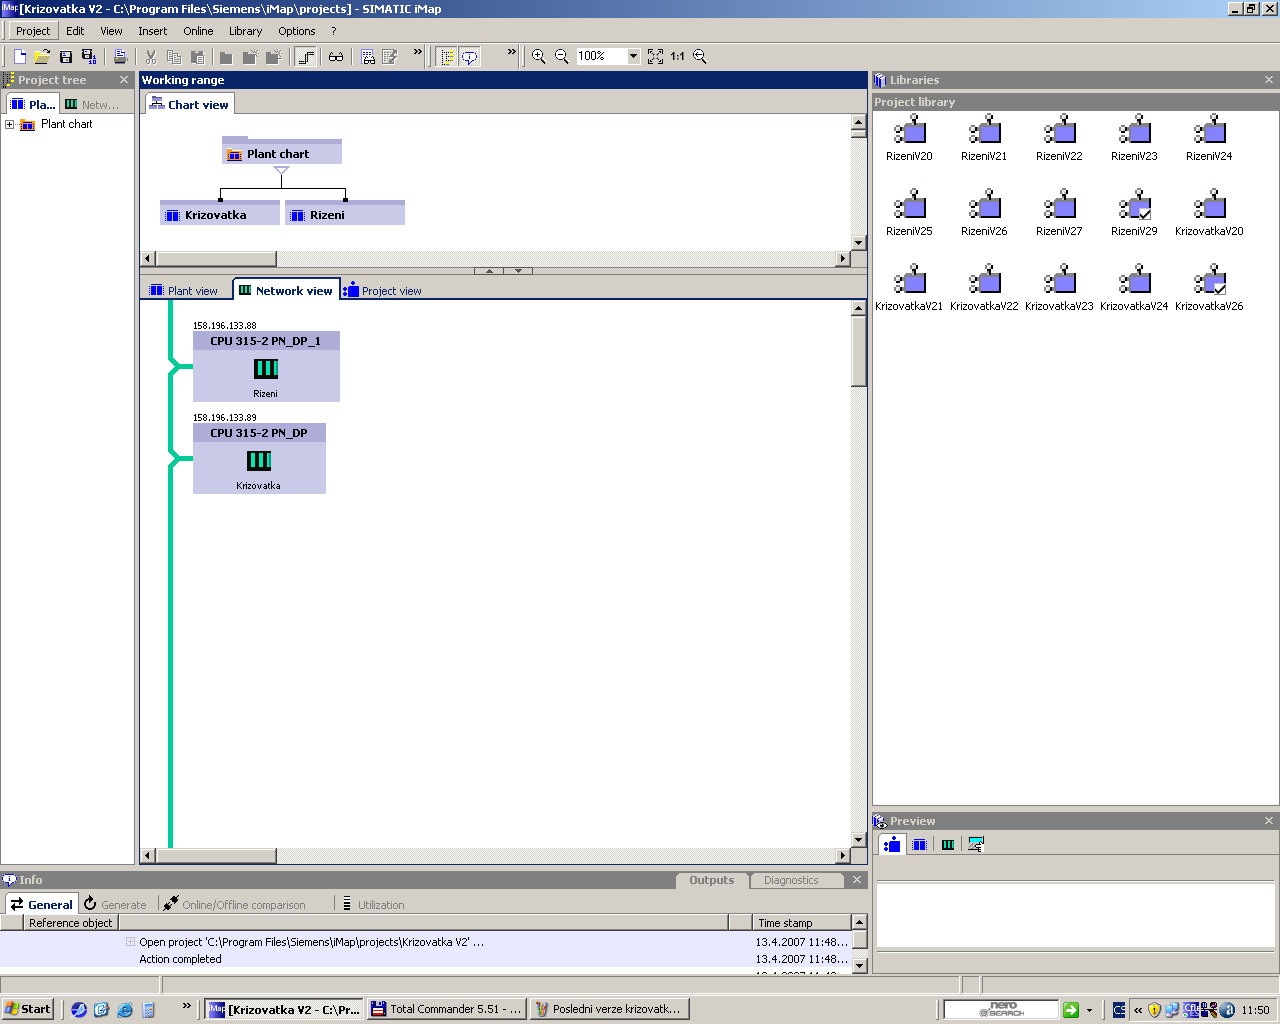The image size is (1280, 1024).
Task: Open the Insert menu
Action: click(153, 31)
